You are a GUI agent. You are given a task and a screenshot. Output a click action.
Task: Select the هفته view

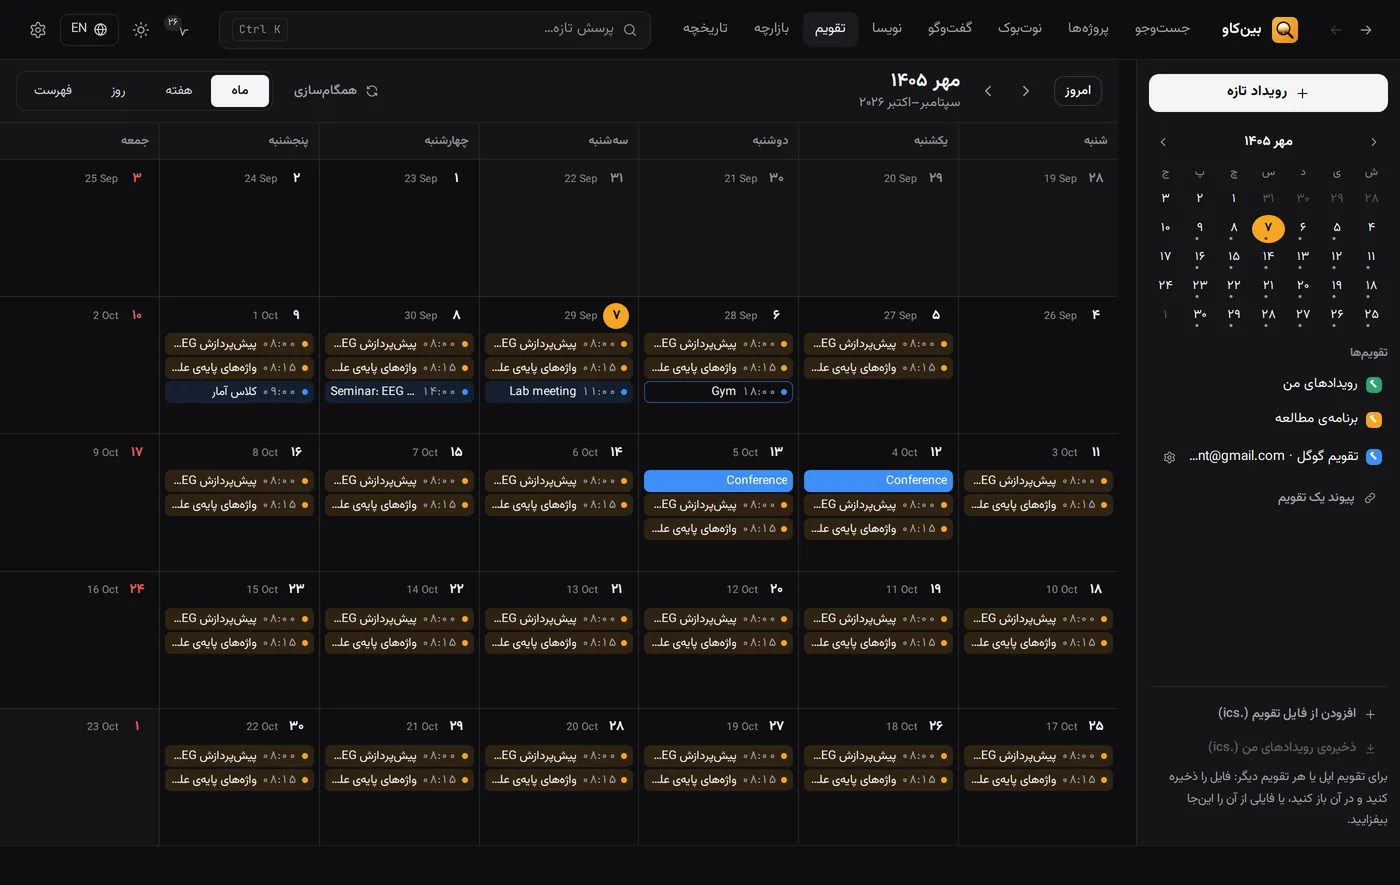[x=179, y=90]
